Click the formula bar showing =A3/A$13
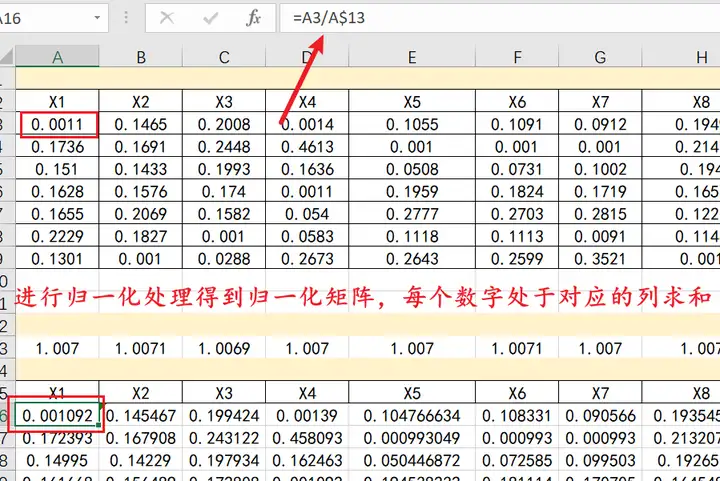Image resolution: width=720 pixels, height=481 pixels. (500, 18)
